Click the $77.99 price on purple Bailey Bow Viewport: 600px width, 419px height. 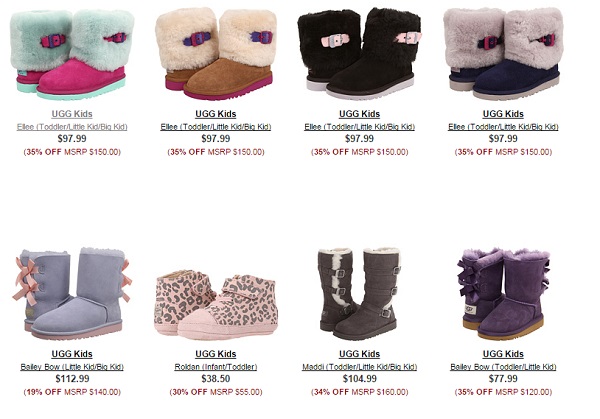[x=503, y=379]
